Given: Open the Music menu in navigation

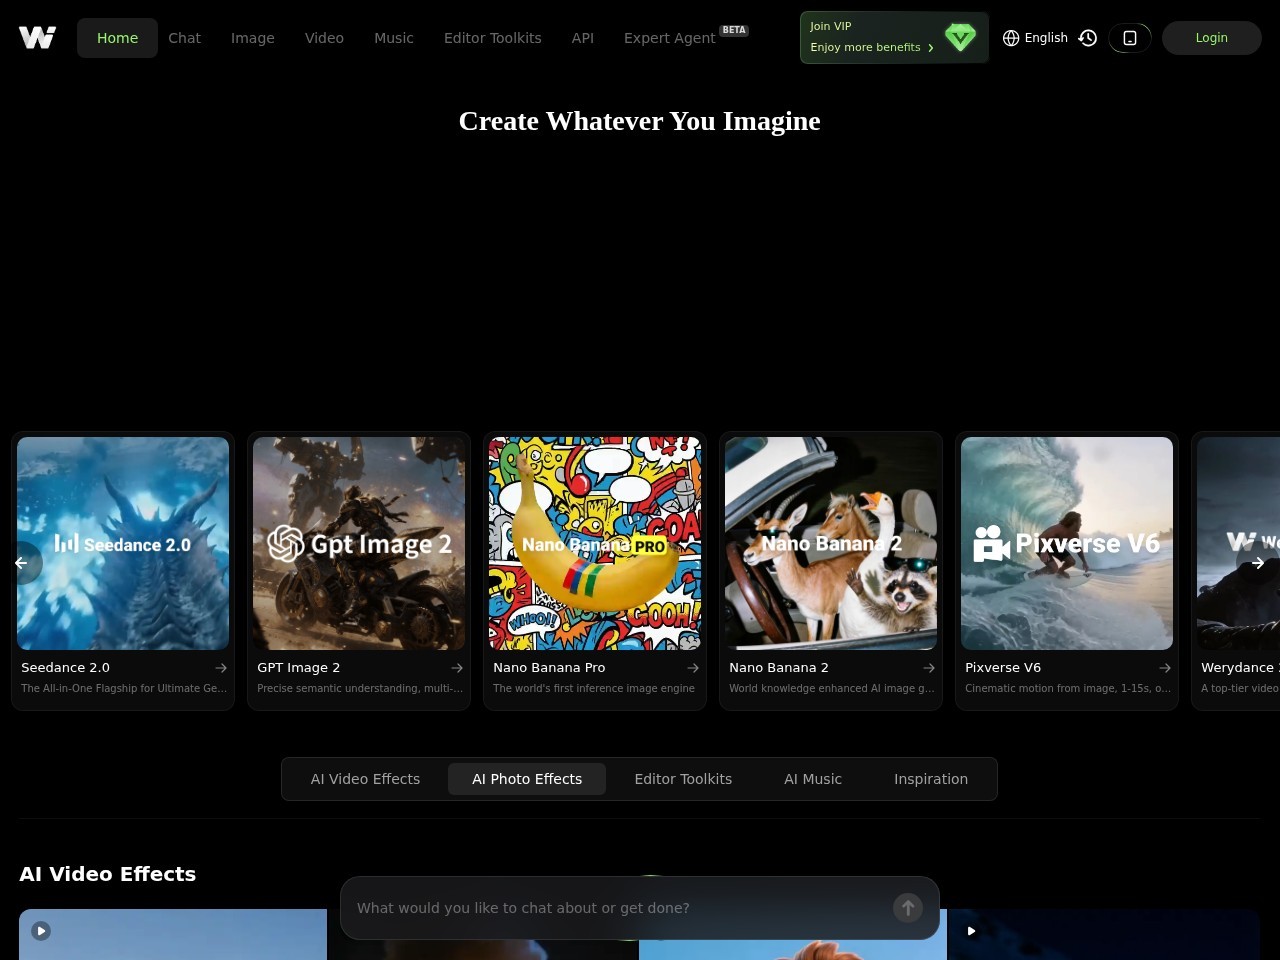Looking at the screenshot, I should click(x=394, y=38).
